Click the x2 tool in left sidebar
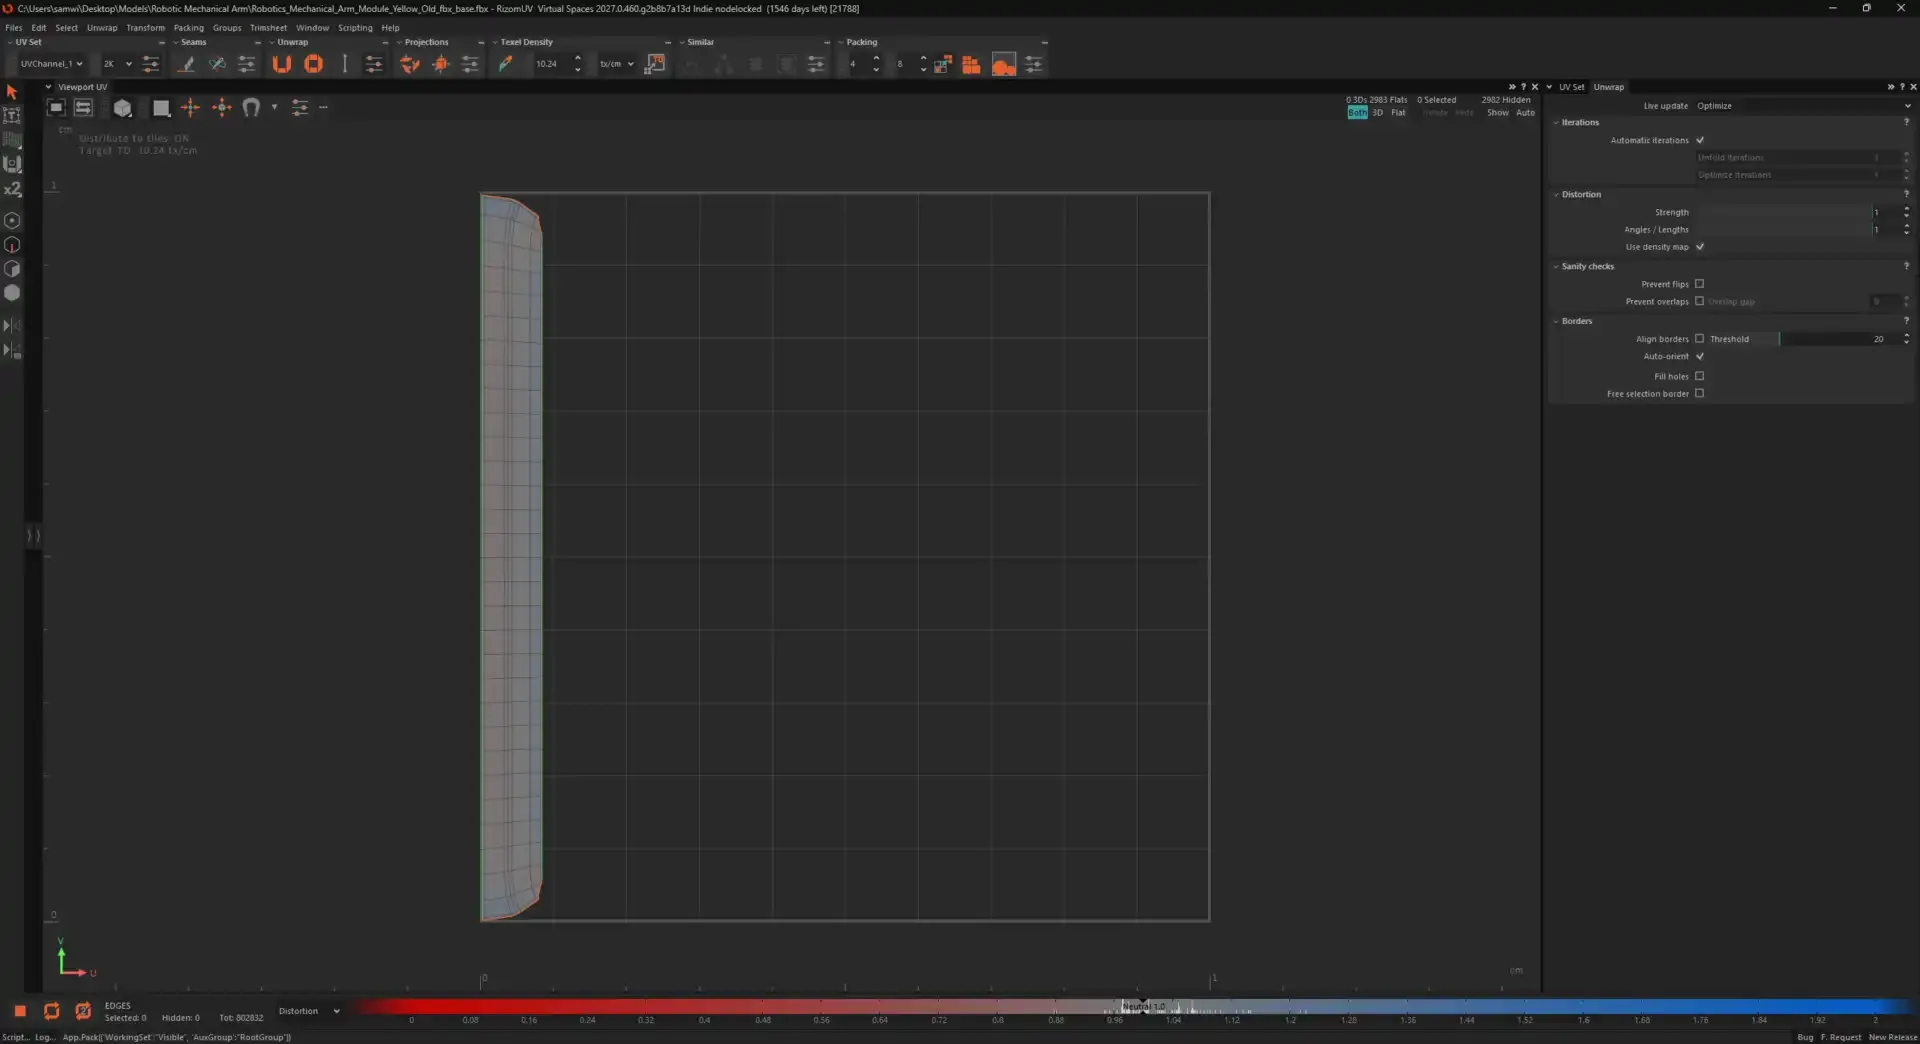Screen dimensions: 1920x1044 12,189
